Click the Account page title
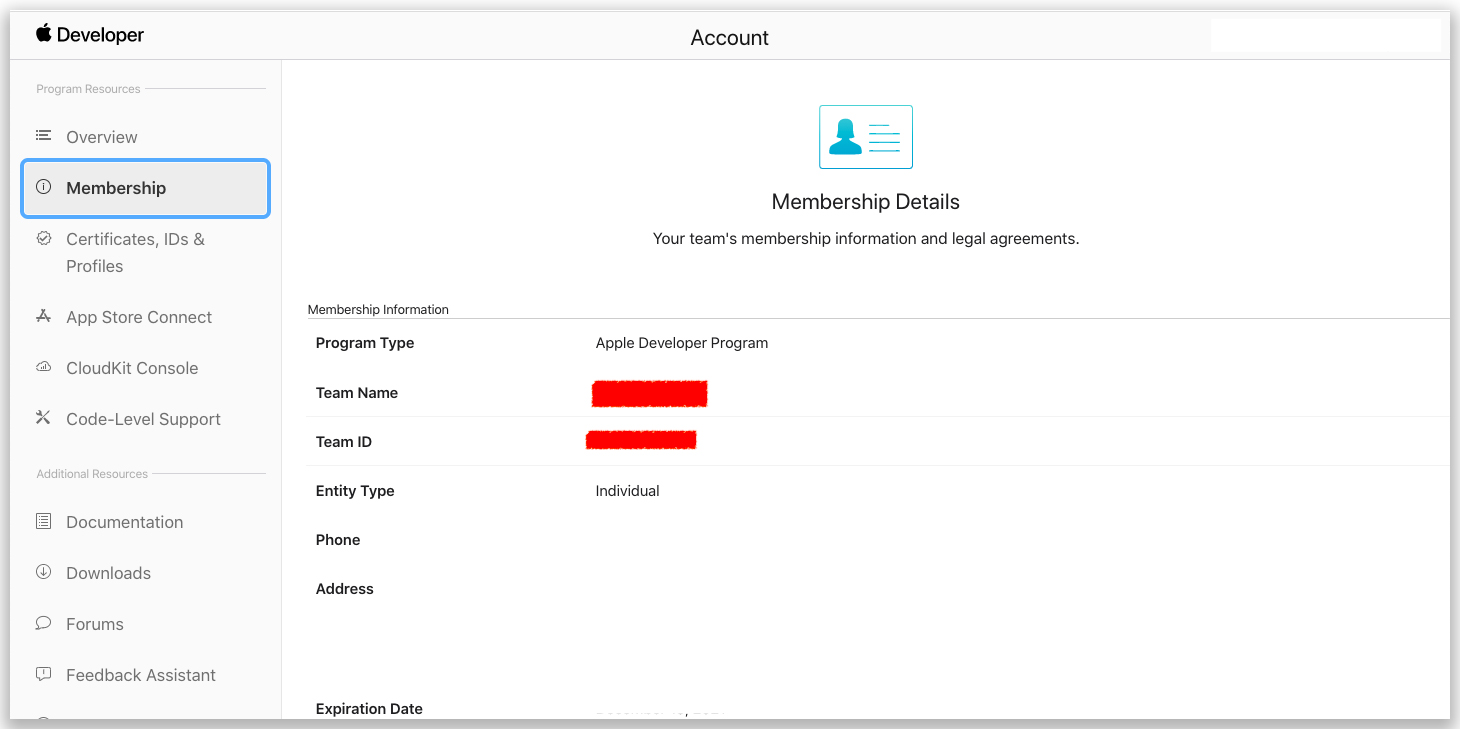This screenshot has height=729, width=1460. (x=730, y=38)
